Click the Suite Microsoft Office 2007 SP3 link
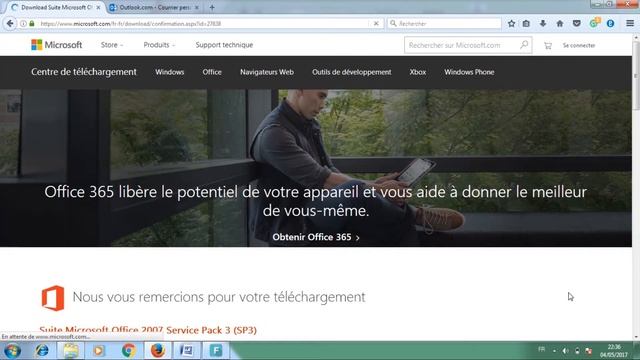Image resolution: width=640 pixels, height=360 pixels. click(148, 330)
